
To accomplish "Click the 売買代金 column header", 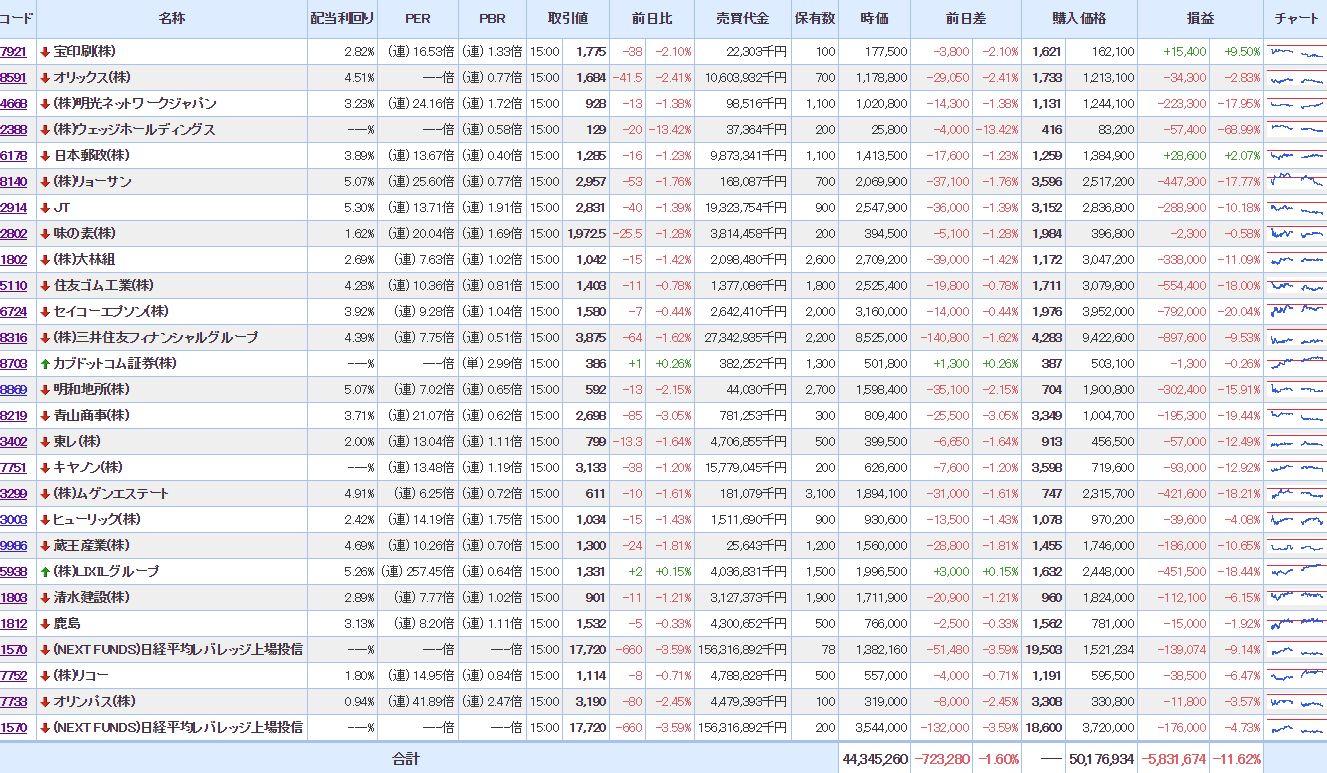I will tap(743, 19).
